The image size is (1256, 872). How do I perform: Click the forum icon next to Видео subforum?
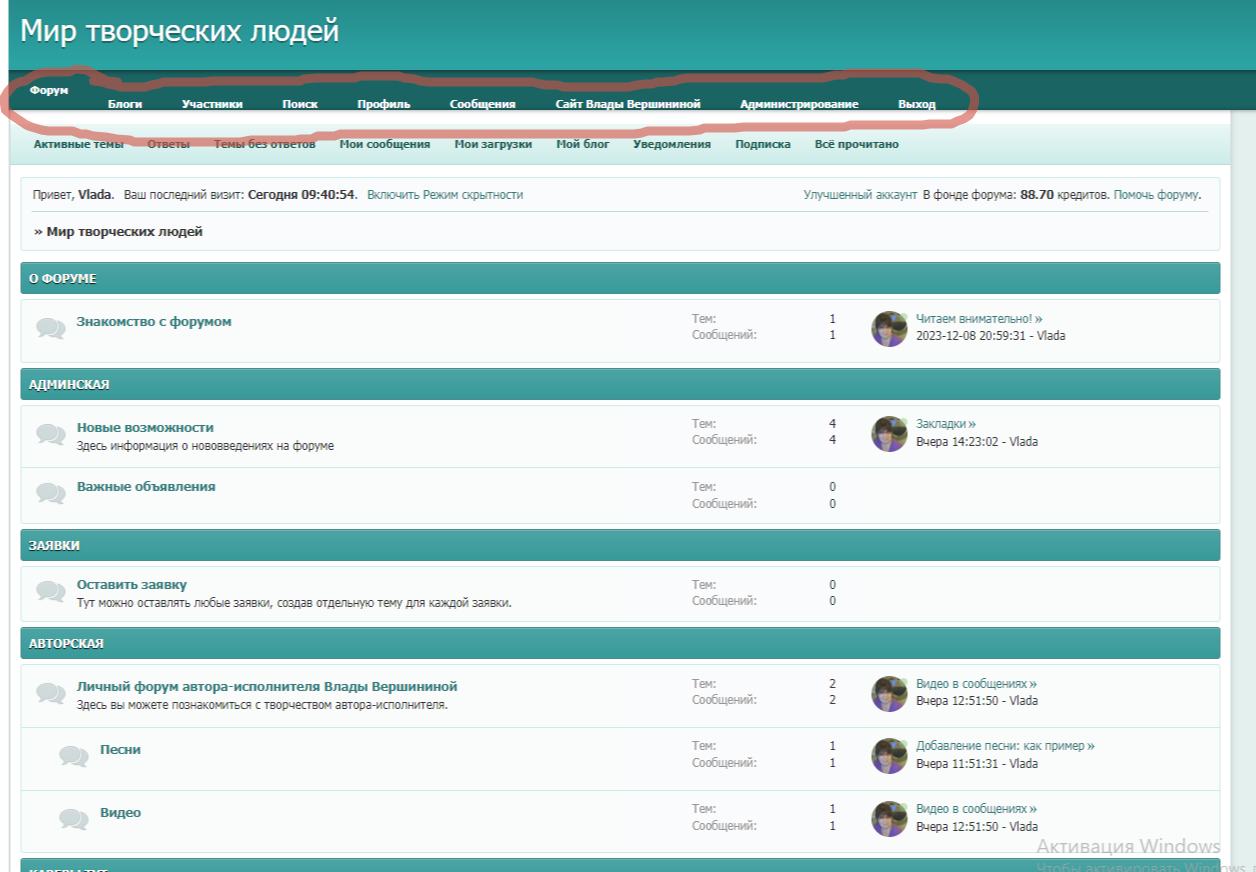coord(74,819)
